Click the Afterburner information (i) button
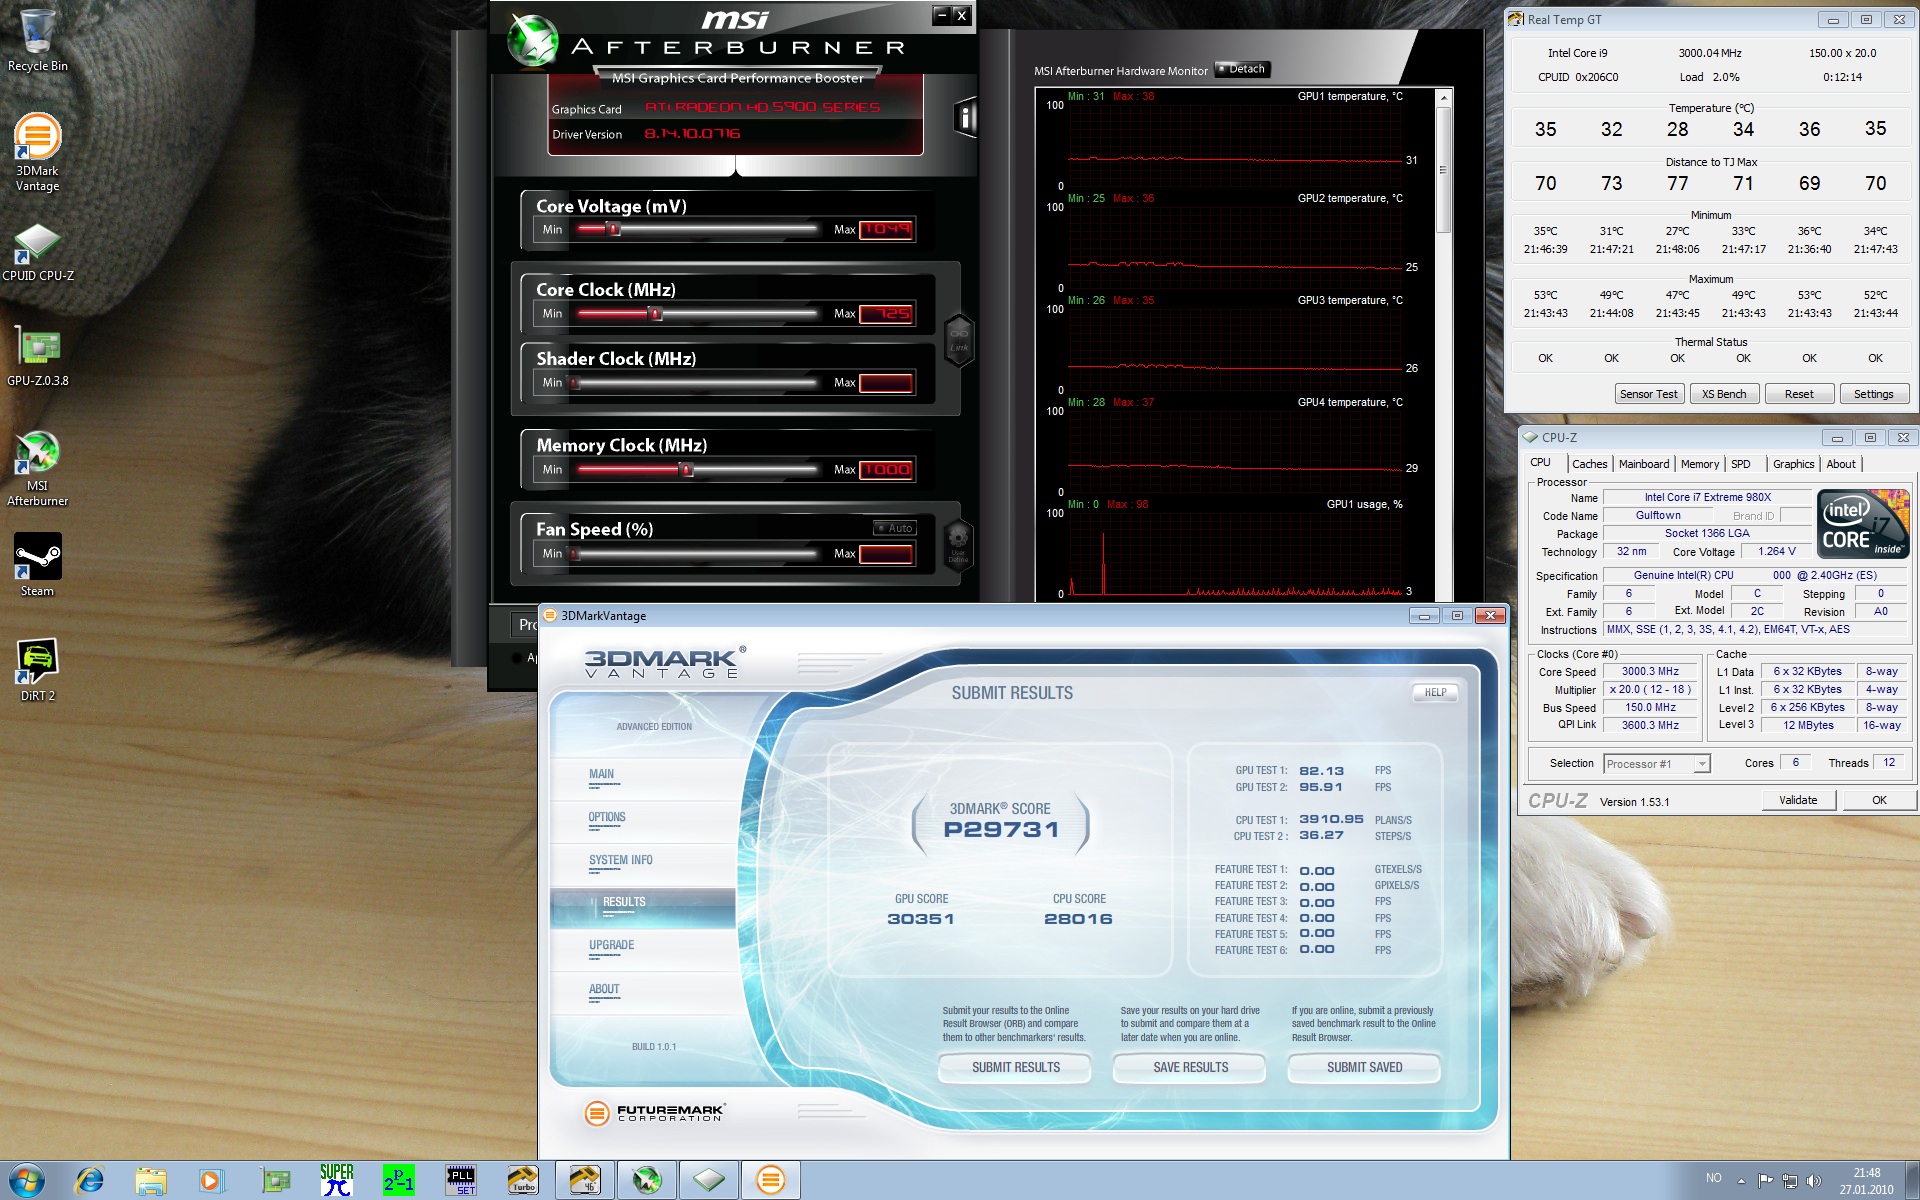This screenshot has width=1920, height=1200. [964, 119]
